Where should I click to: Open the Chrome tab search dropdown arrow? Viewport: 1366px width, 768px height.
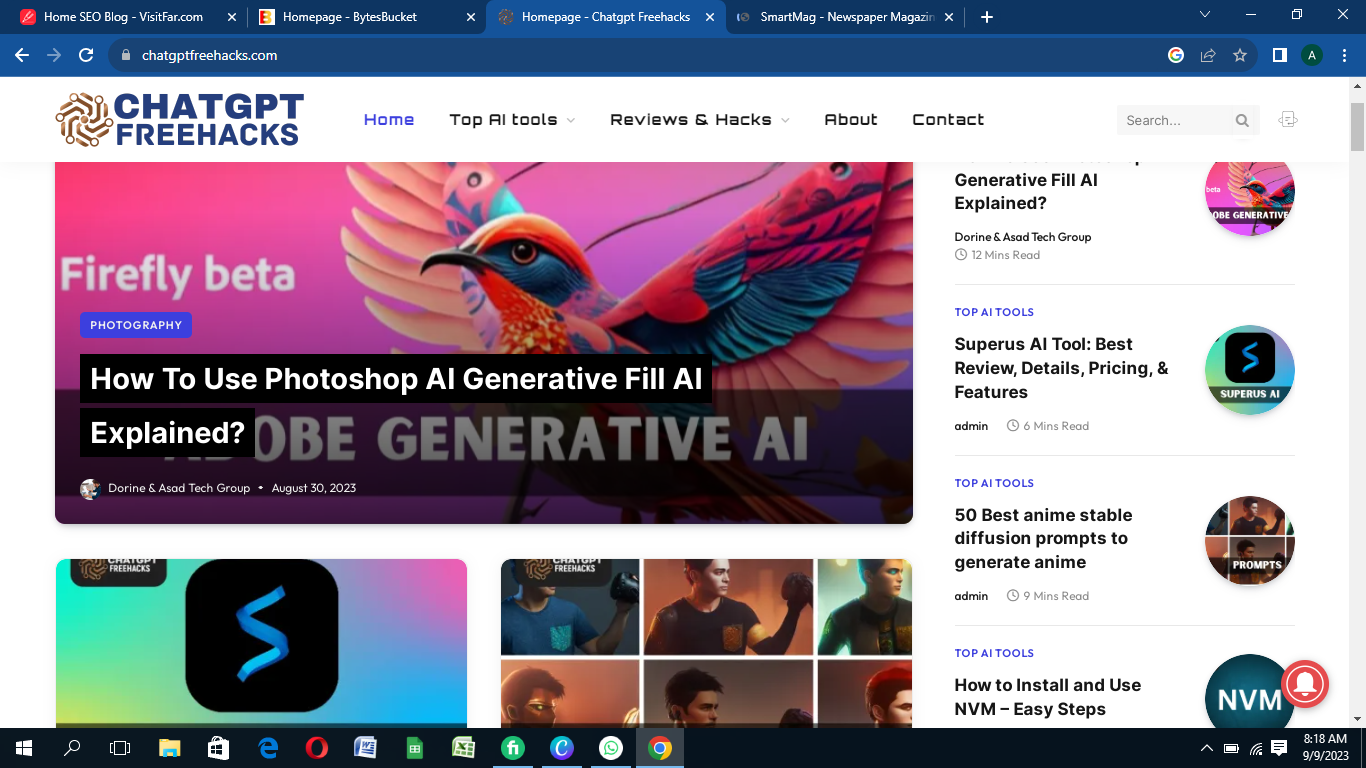pyautogui.click(x=1205, y=16)
